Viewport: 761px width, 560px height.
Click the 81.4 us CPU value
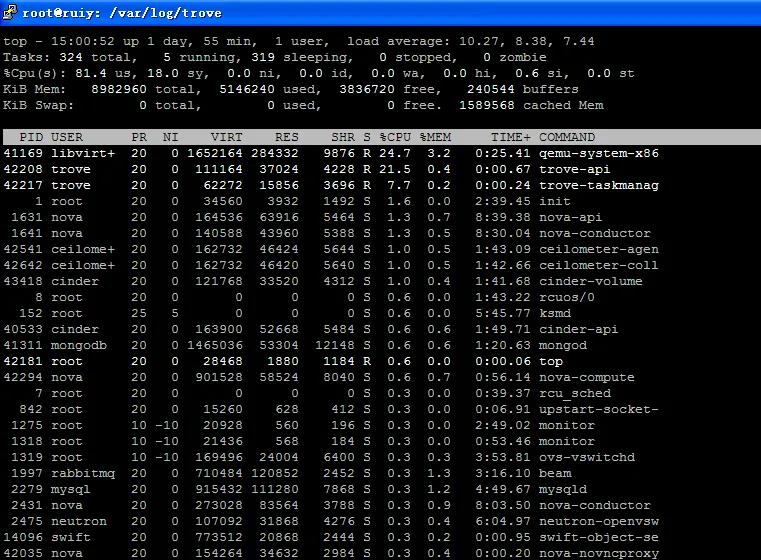pos(91,73)
